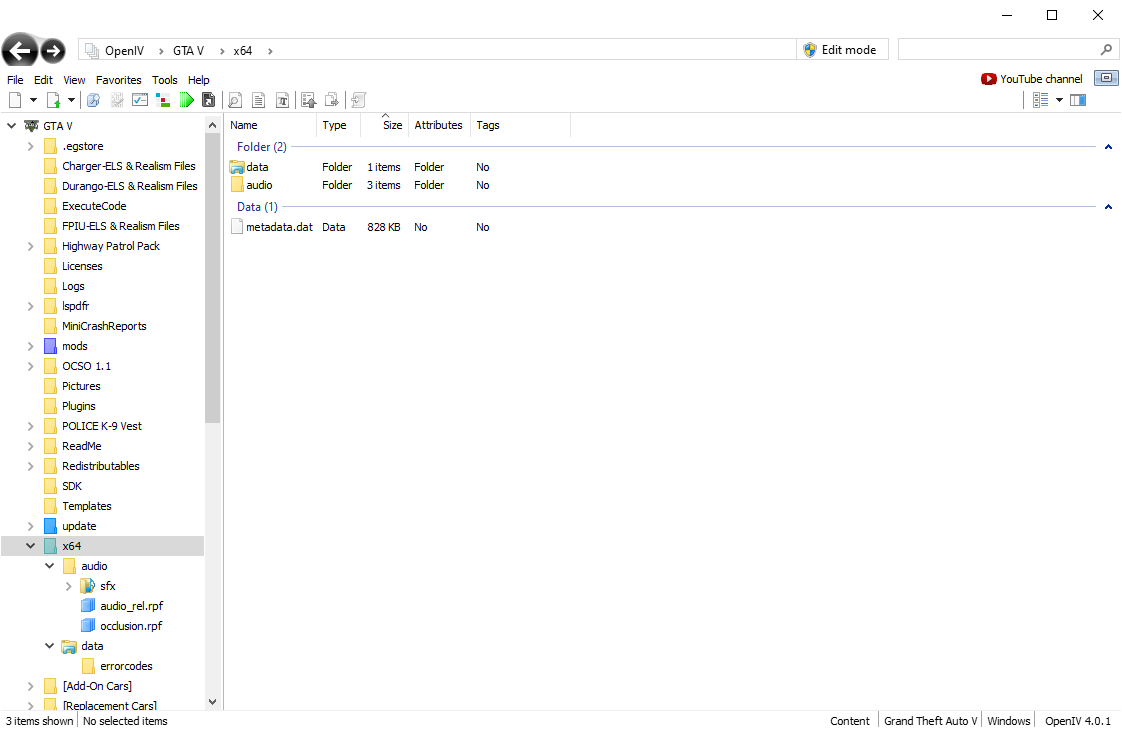Click the grayed wrench grid toolbar icon
This screenshot has width=1122, height=732.
tap(117, 100)
